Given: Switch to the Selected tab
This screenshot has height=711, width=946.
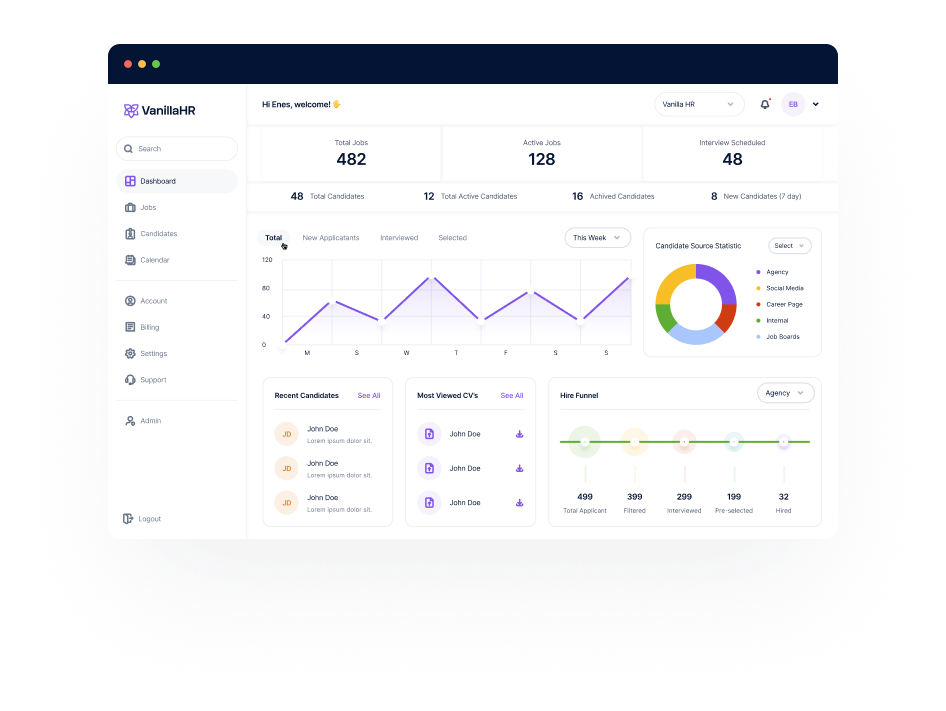Looking at the screenshot, I should (x=452, y=238).
